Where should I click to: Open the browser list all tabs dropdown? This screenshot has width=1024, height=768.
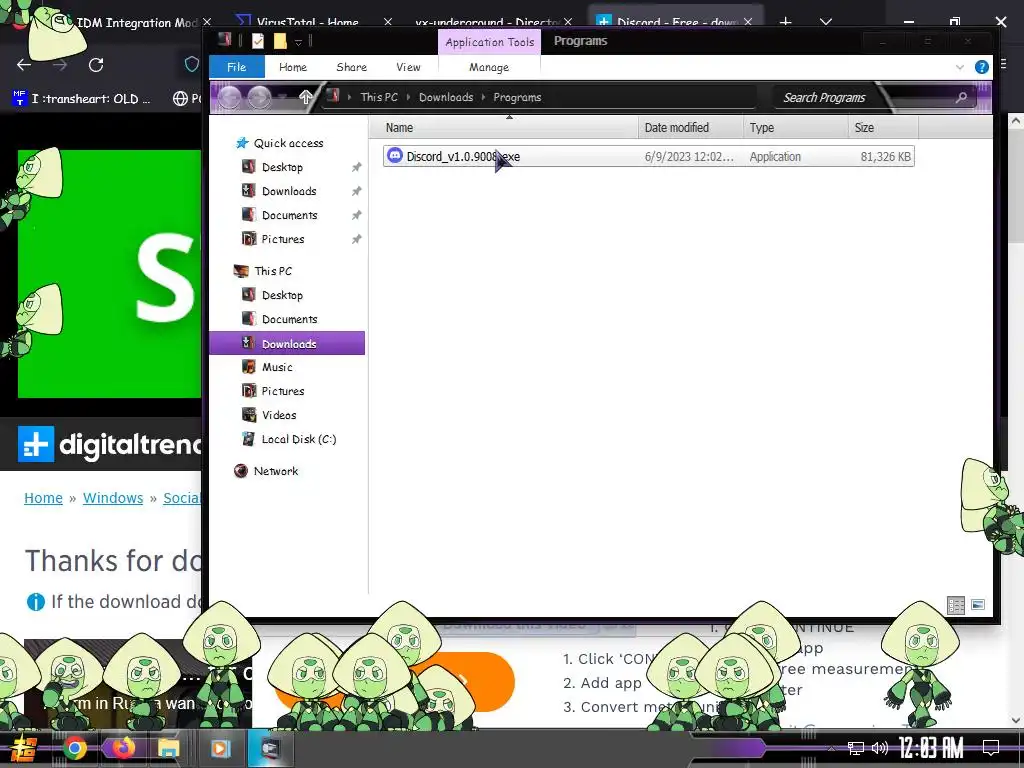click(x=825, y=22)
